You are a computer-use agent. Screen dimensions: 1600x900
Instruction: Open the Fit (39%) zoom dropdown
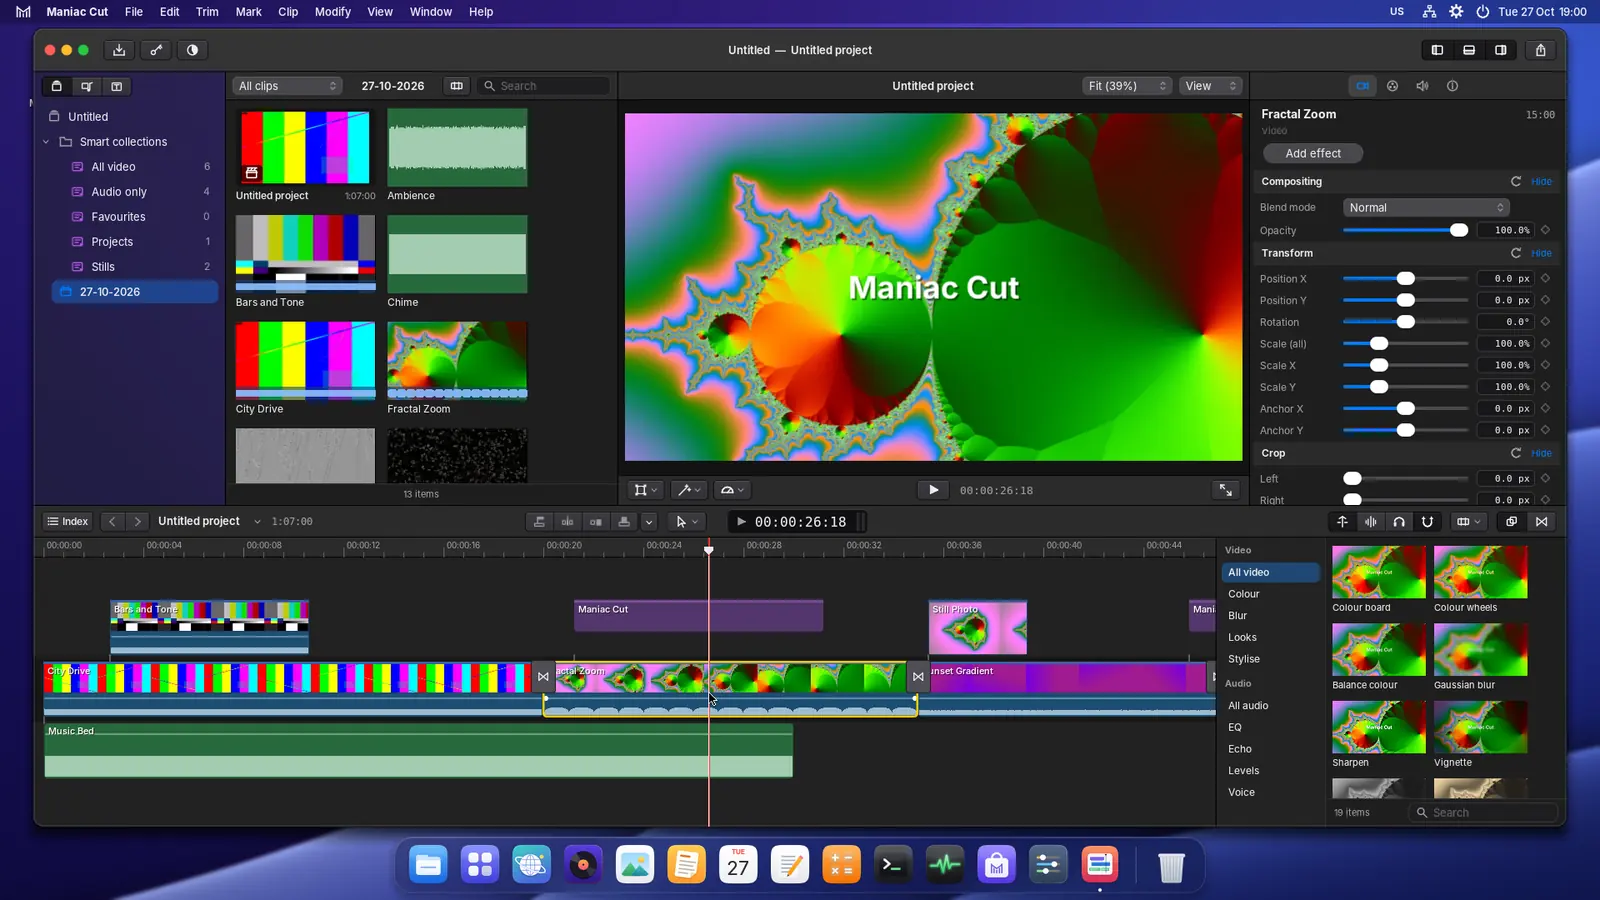pos(1126,86)
